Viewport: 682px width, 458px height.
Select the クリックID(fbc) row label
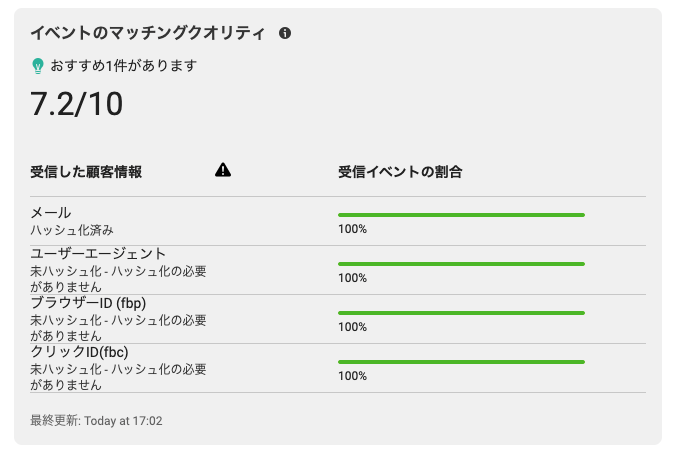click(x=79, y=352)
